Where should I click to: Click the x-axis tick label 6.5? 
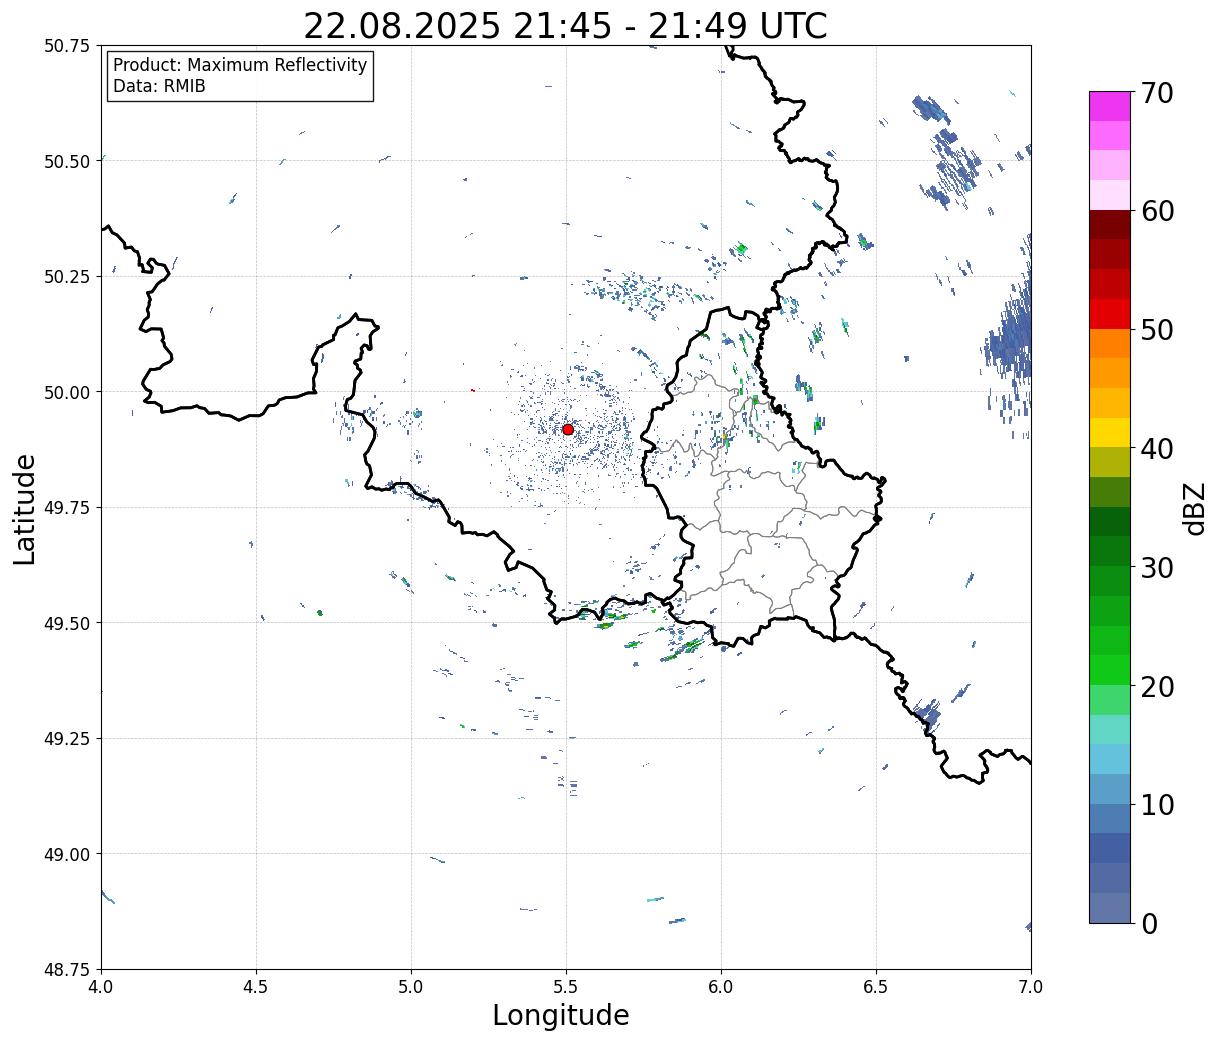tap(876, 987)
